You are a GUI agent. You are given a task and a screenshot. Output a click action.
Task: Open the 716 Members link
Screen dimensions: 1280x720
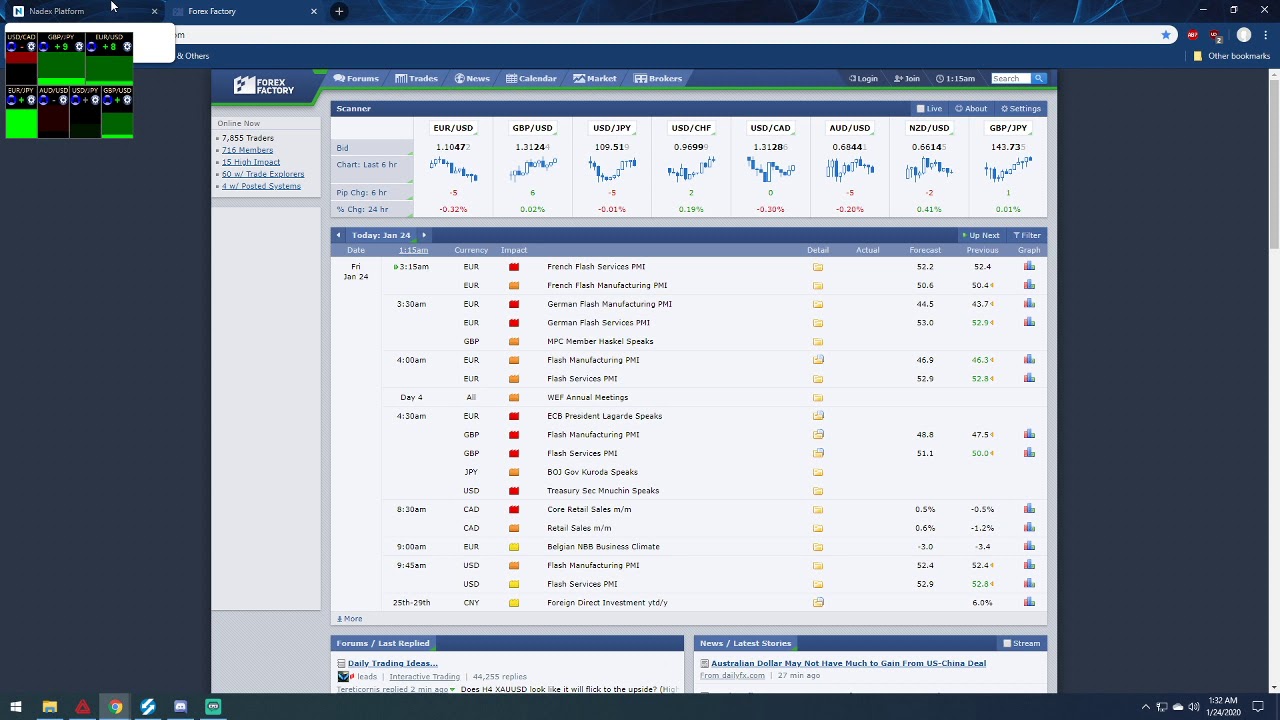[x=247, y=150]
